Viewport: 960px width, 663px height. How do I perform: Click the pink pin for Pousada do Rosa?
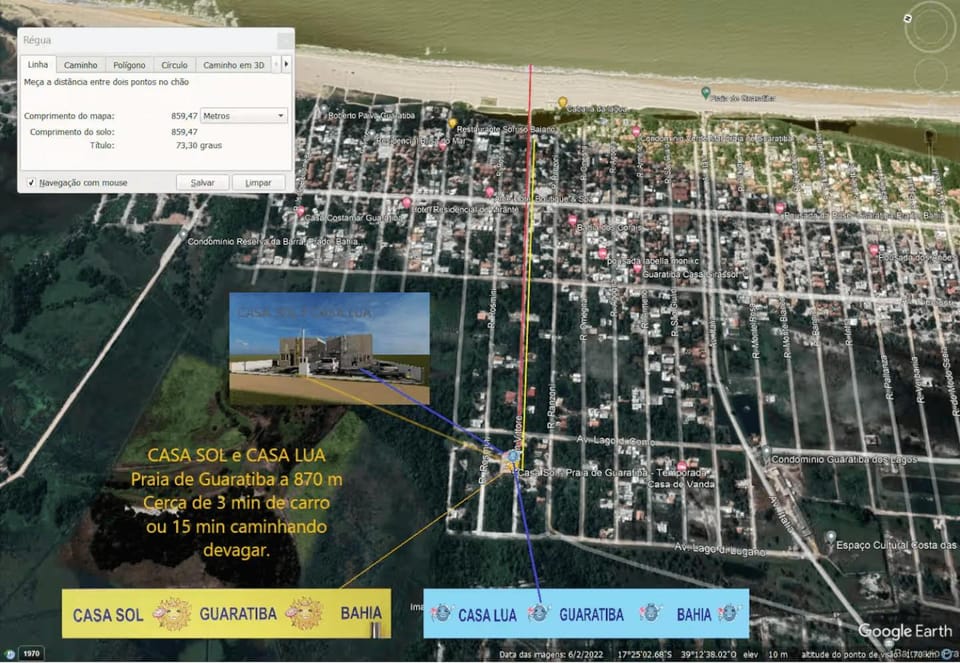779,208
